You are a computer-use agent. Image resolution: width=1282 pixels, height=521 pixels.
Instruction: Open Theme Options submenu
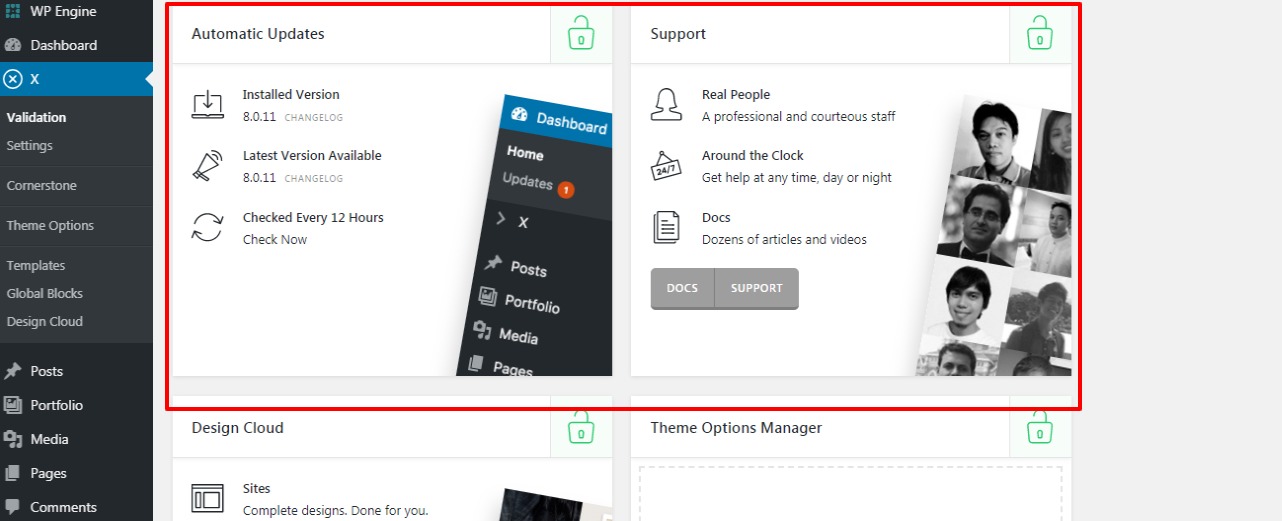coord(50,225)
